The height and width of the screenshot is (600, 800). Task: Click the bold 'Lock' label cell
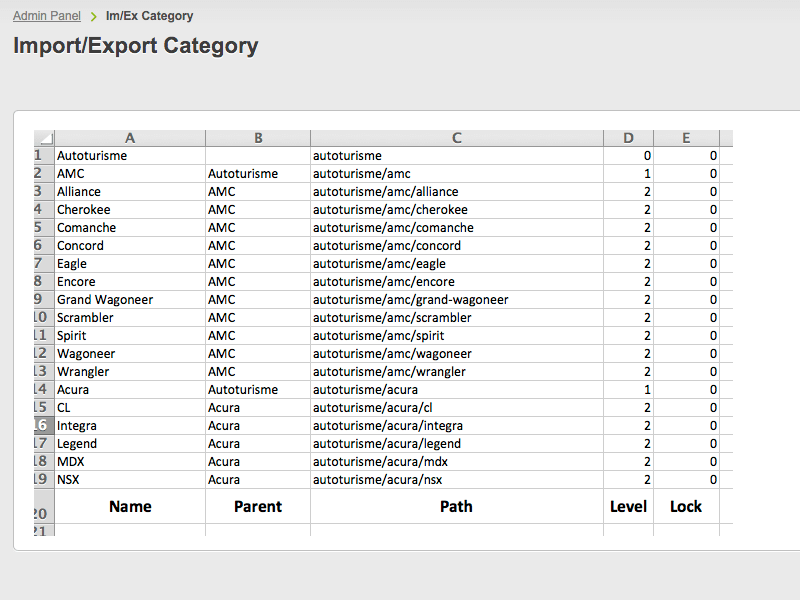pyautogui.click(x=686, y=506)
